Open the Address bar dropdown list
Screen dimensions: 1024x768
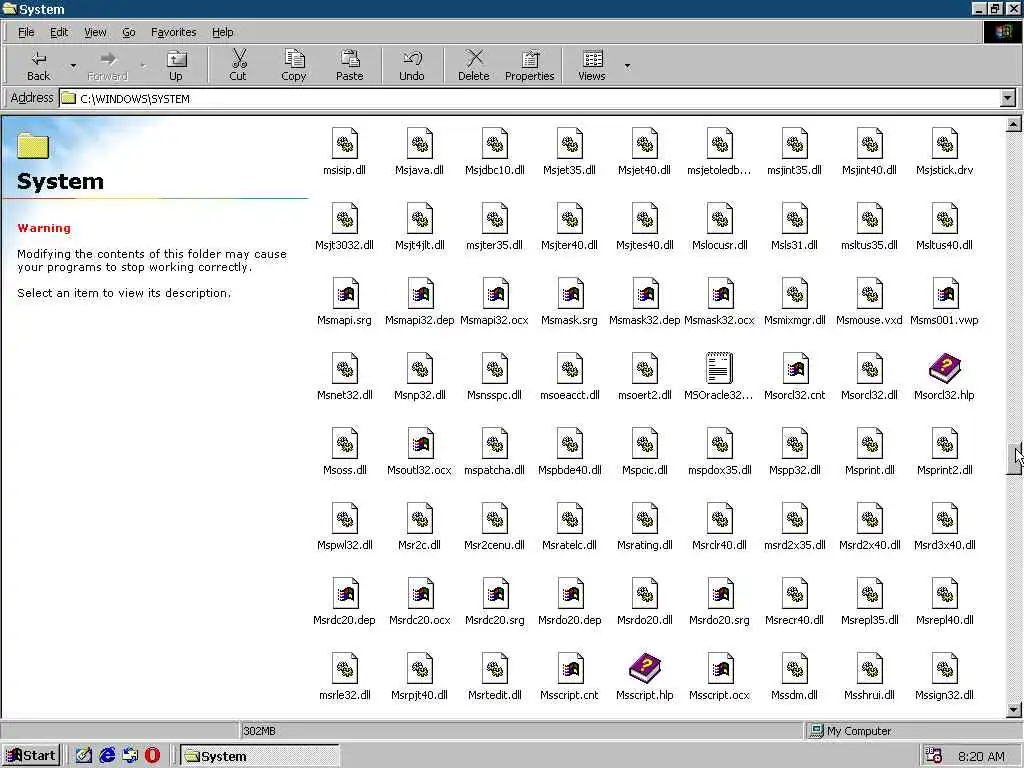pos(1008,99)
